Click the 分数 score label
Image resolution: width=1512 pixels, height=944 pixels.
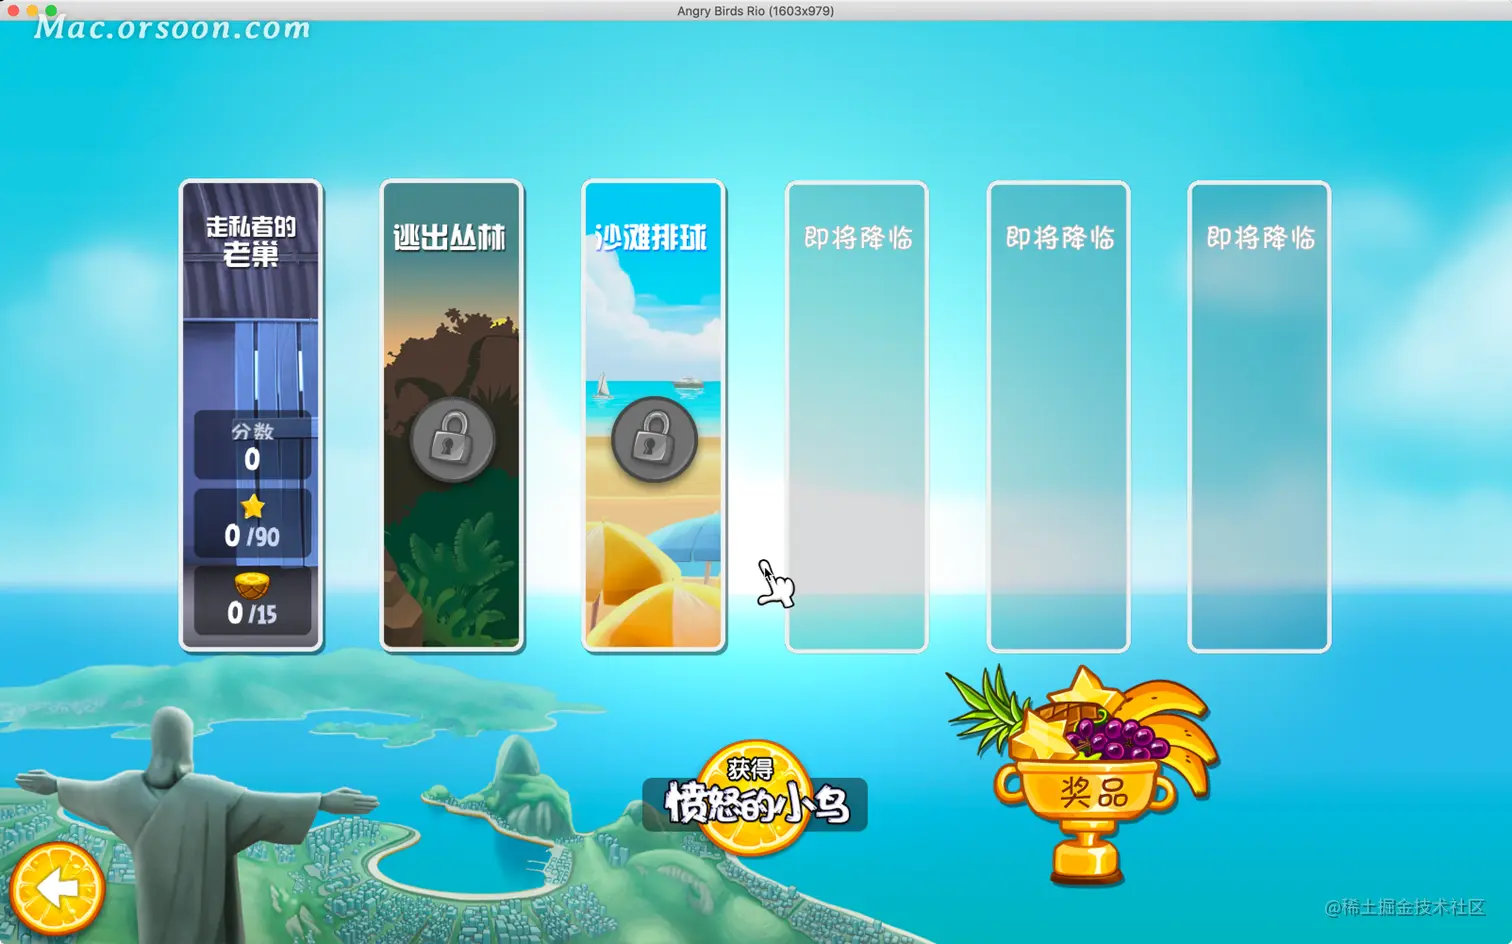[x=252, y=431]
